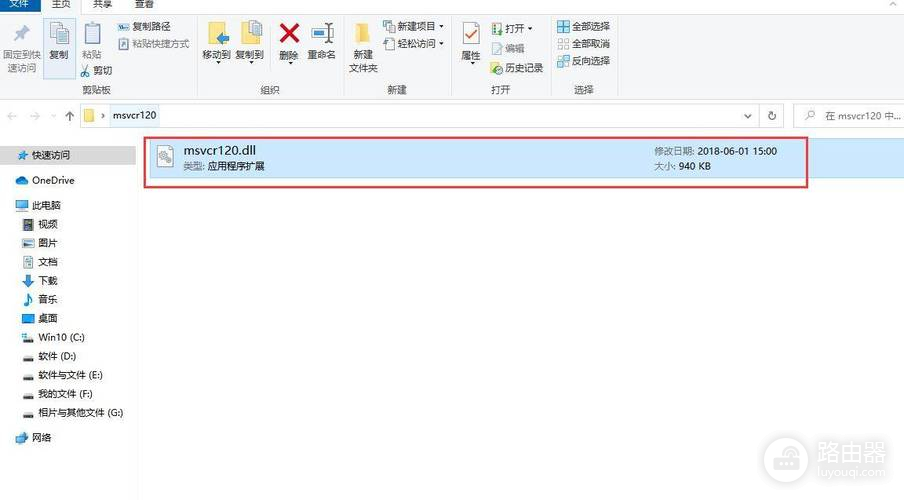The width and height of the screenshot is (904, 500).
Task: Open History record
Action: (517, 68)
